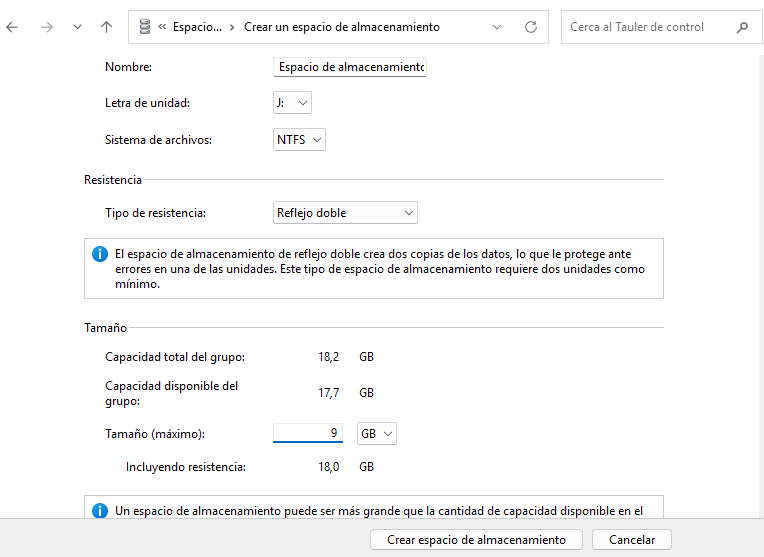Go up one level with Up arrow
Viewport: 764px width, 557px height.
106,27
